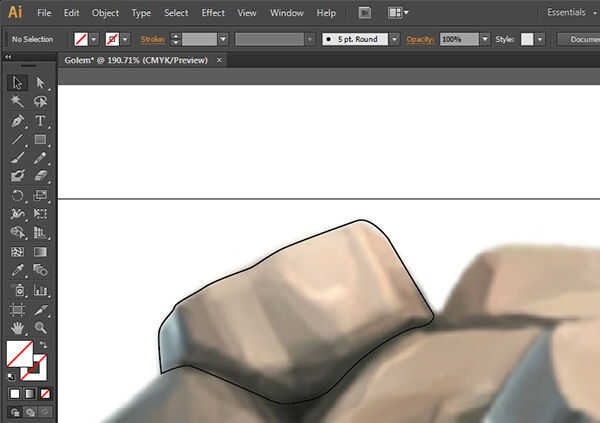Viewport: 600px width, 423px height.
Task: Open the Window menu
Action: click(x=287, y=13)
